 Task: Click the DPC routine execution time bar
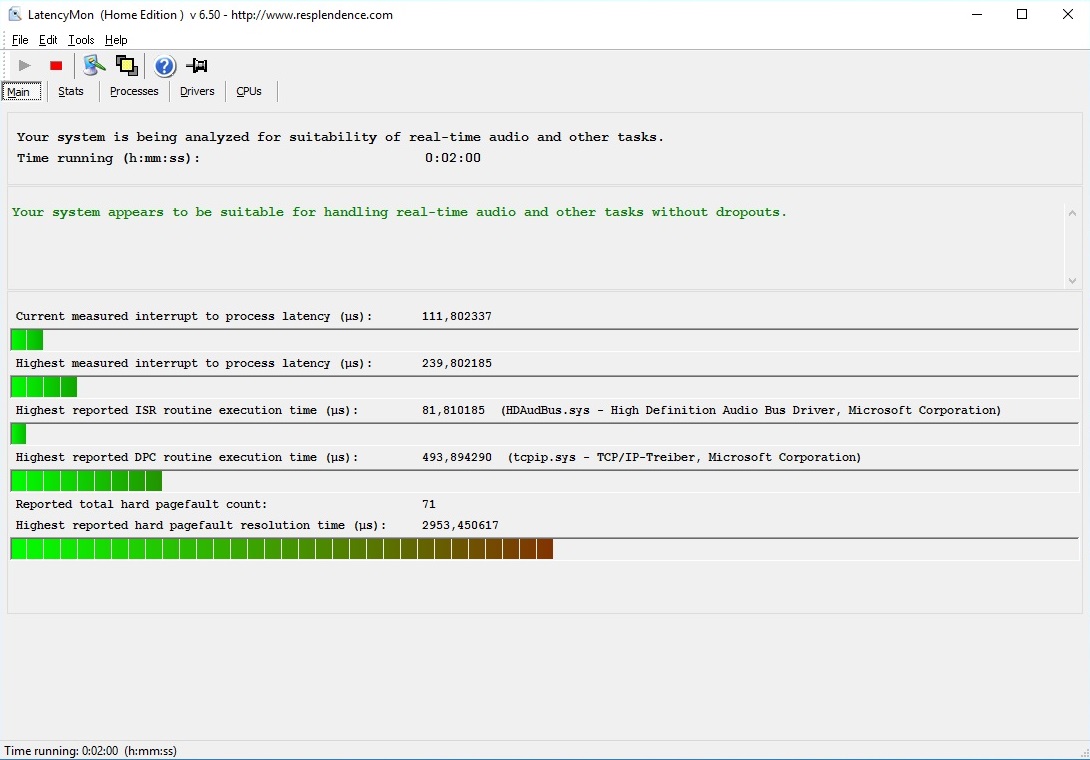tap(544, 480)
